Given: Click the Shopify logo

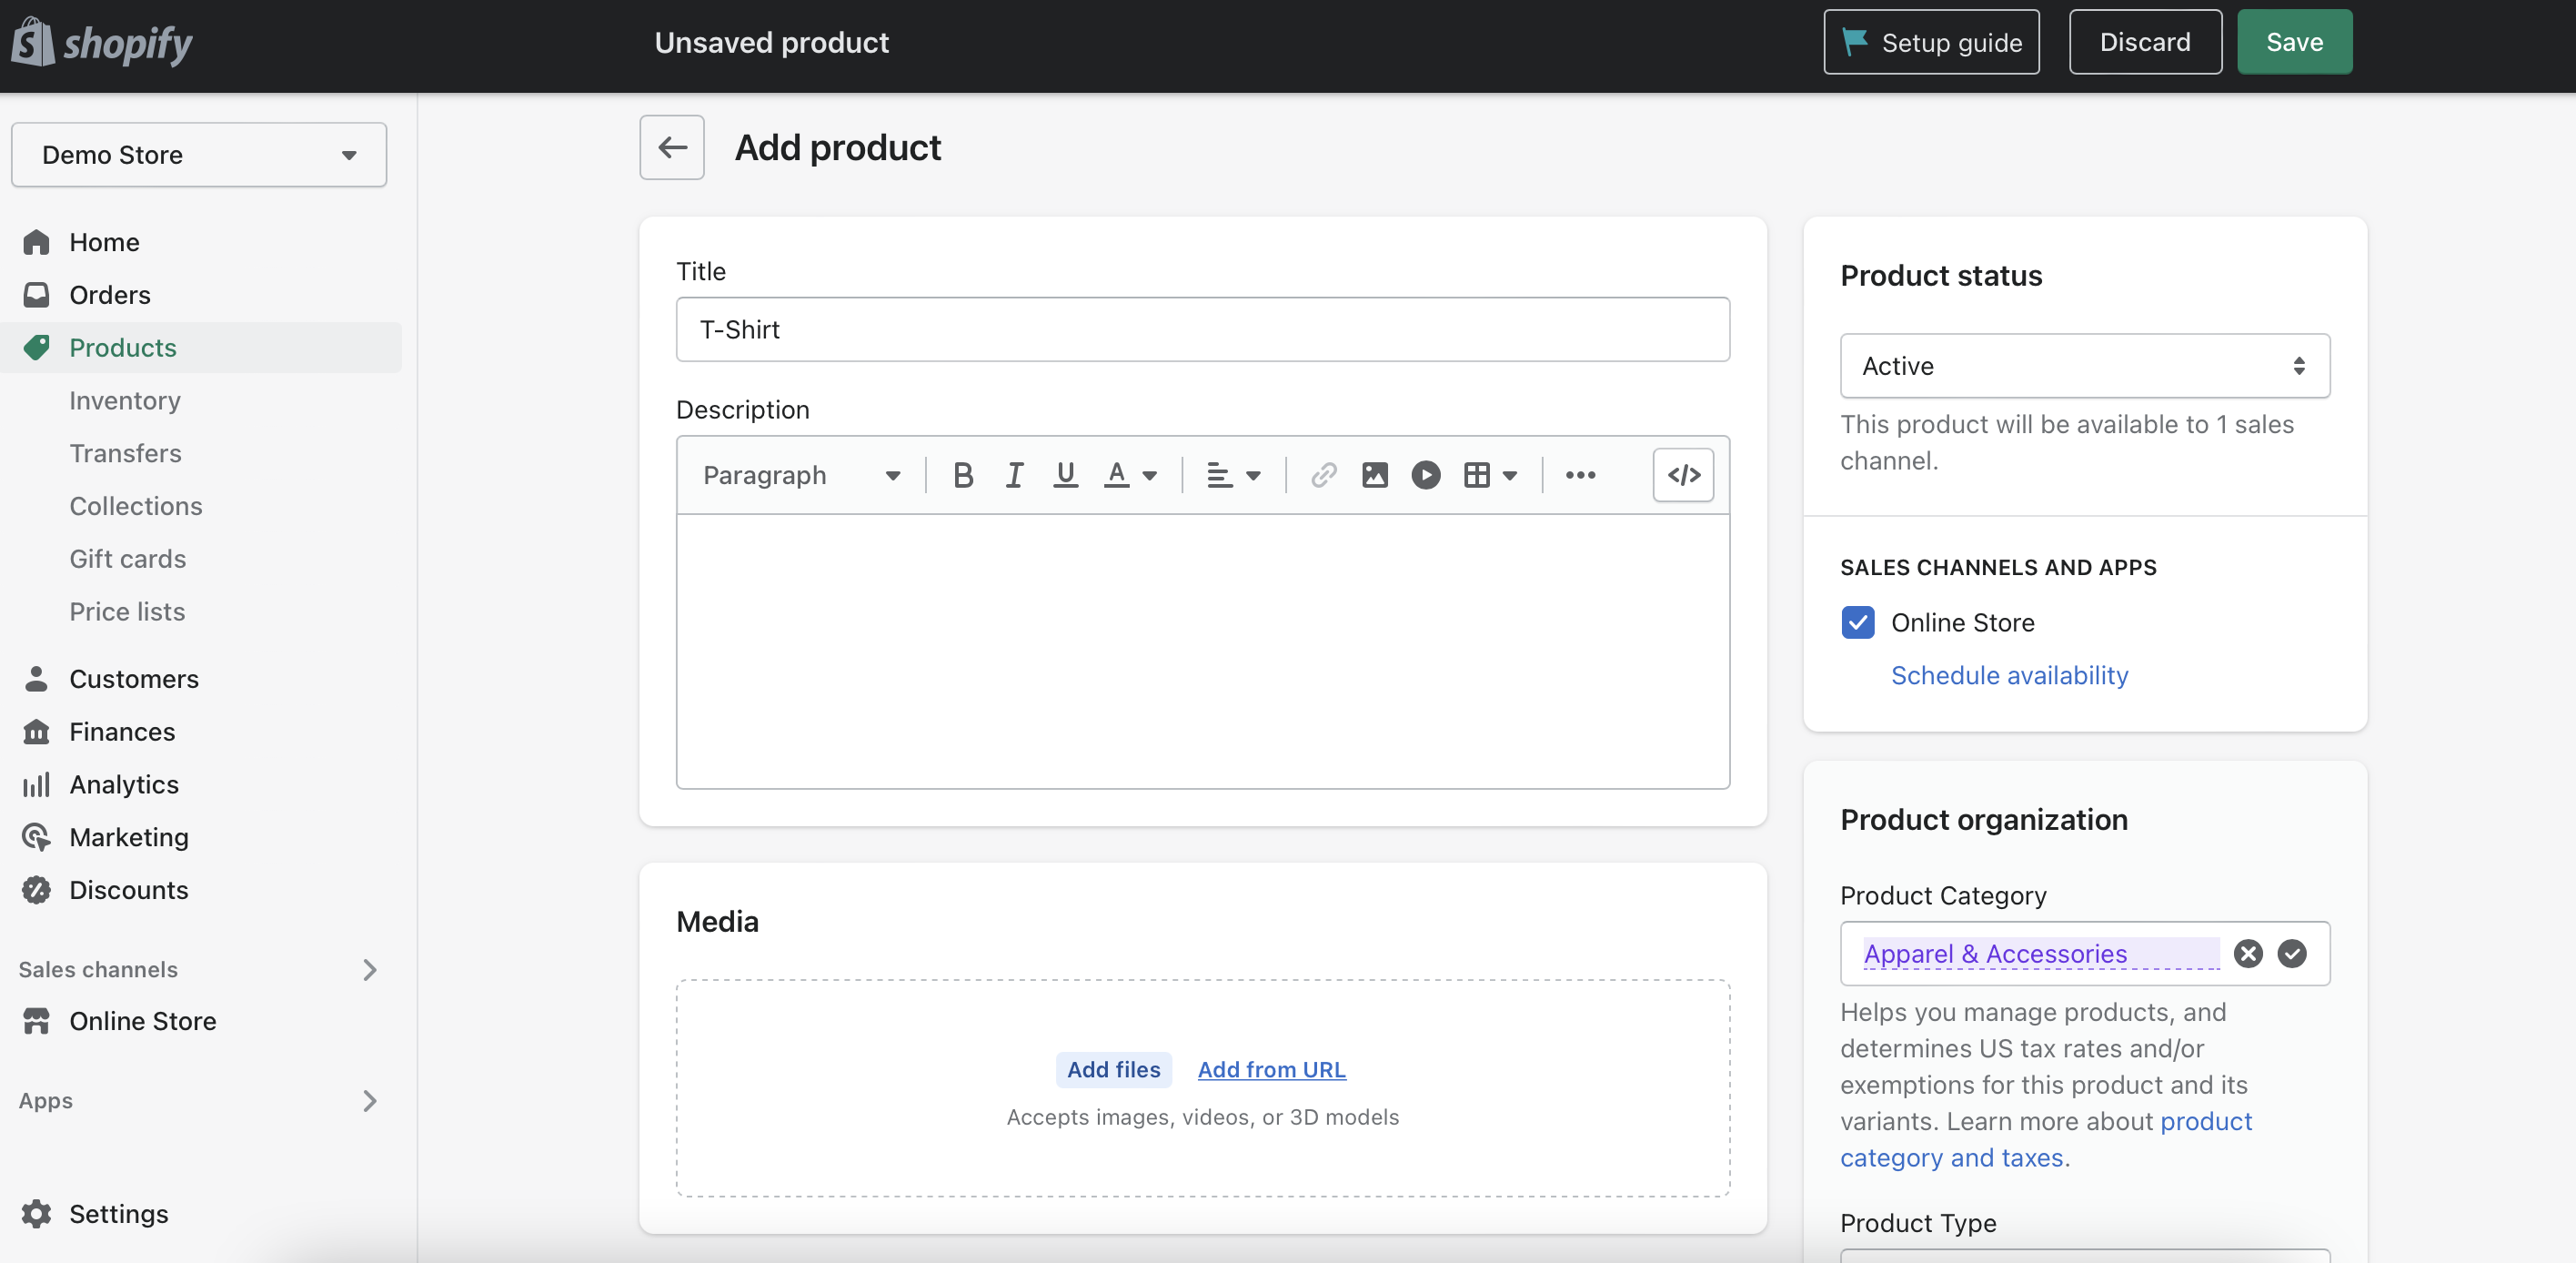Looking at the screenshot, I should click(x=102, y=42).
